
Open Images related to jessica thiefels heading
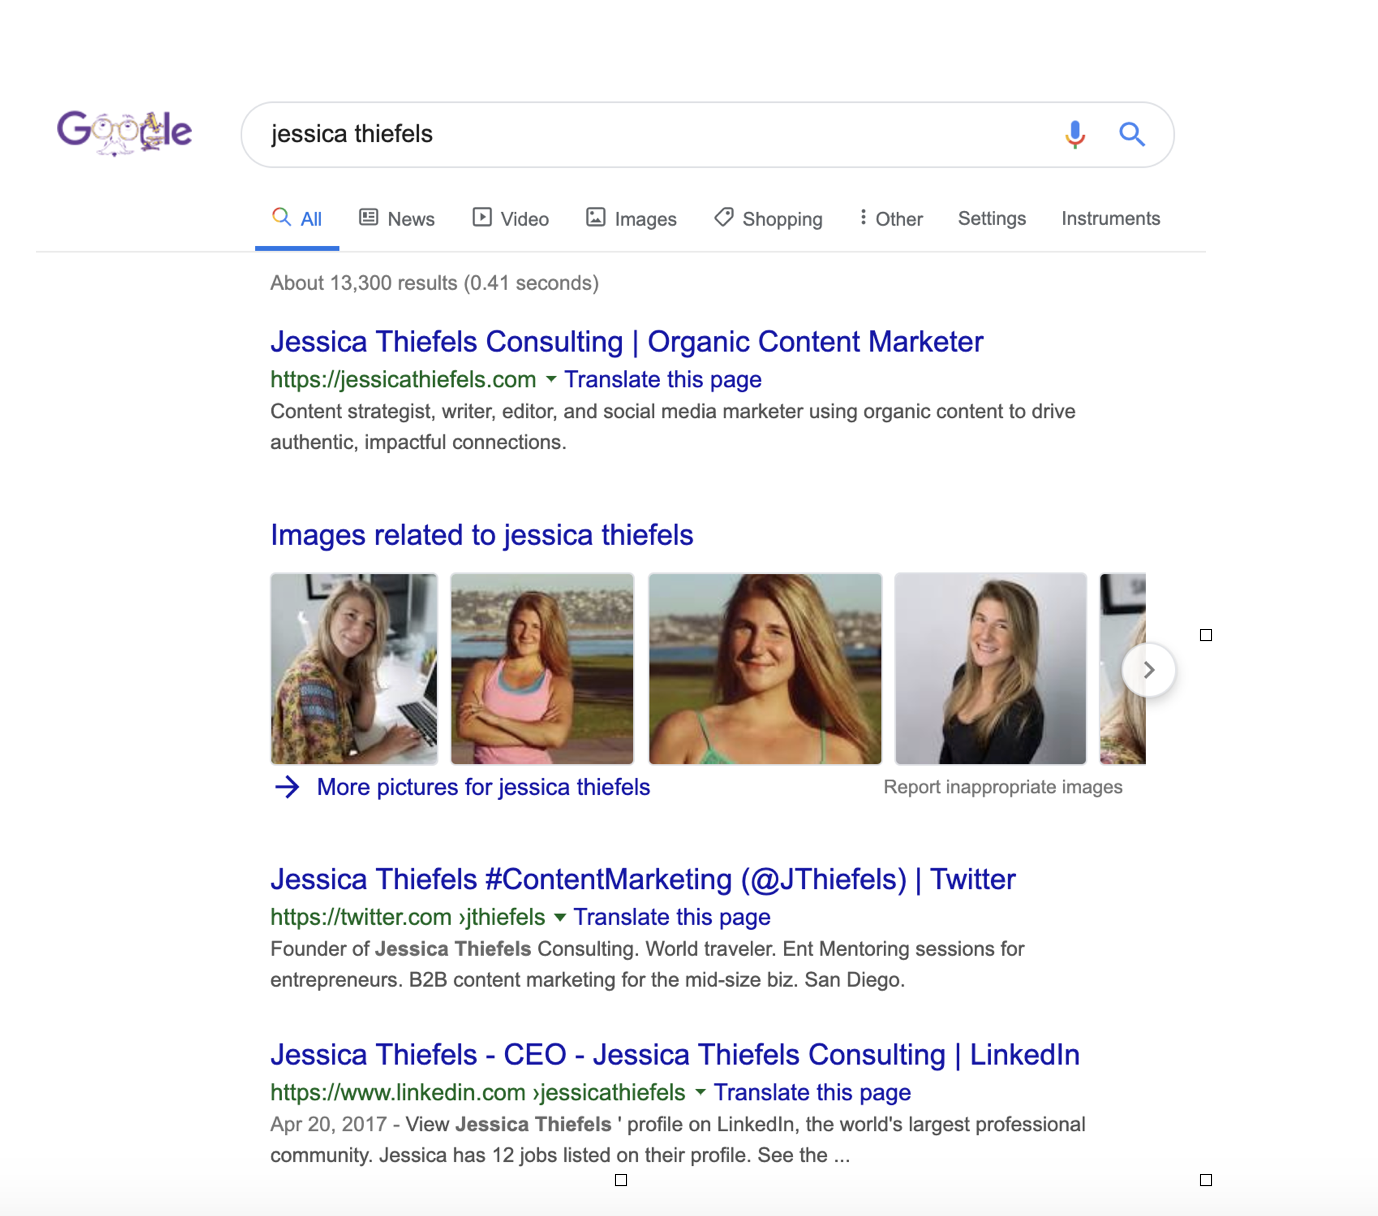click(482, 535)
